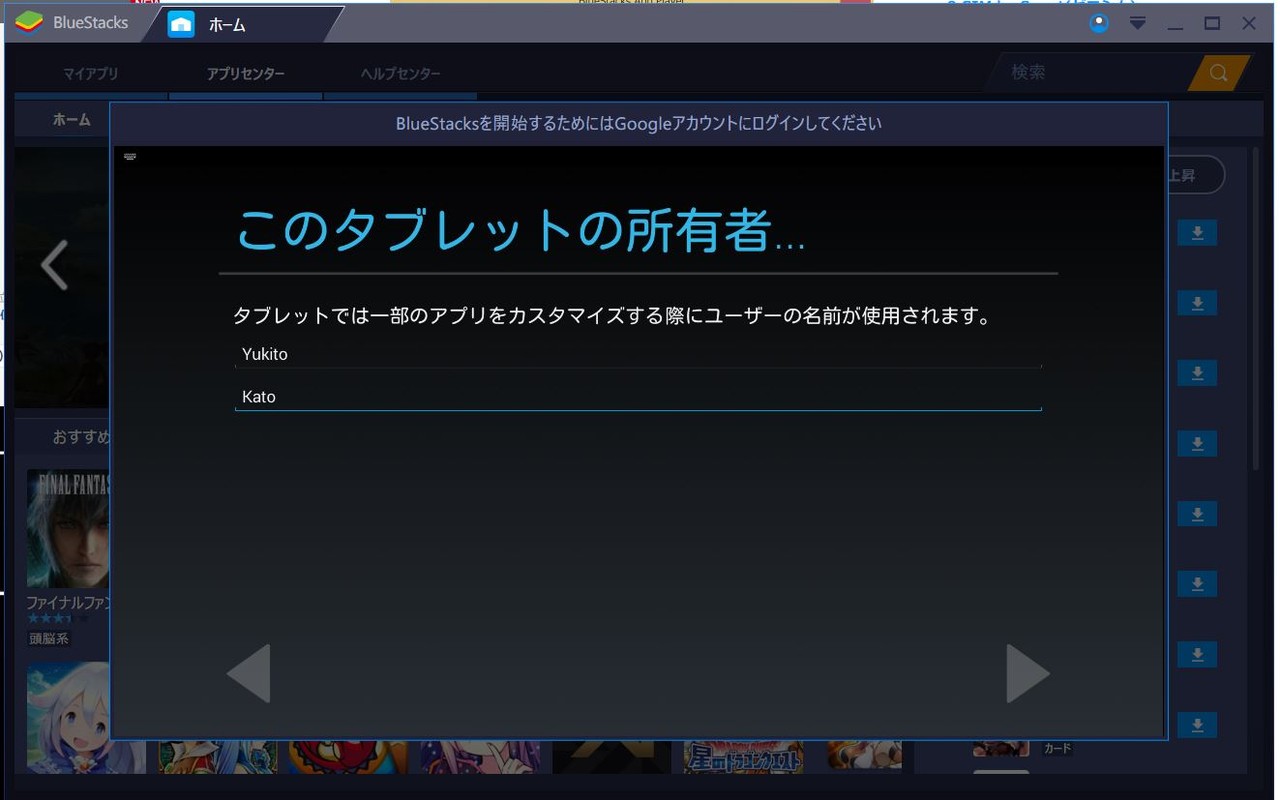Show previous banner with carousel left chevron
The height and width of the screenshot is (800, 1280).
pyautogui.click(x=54, y=266)
